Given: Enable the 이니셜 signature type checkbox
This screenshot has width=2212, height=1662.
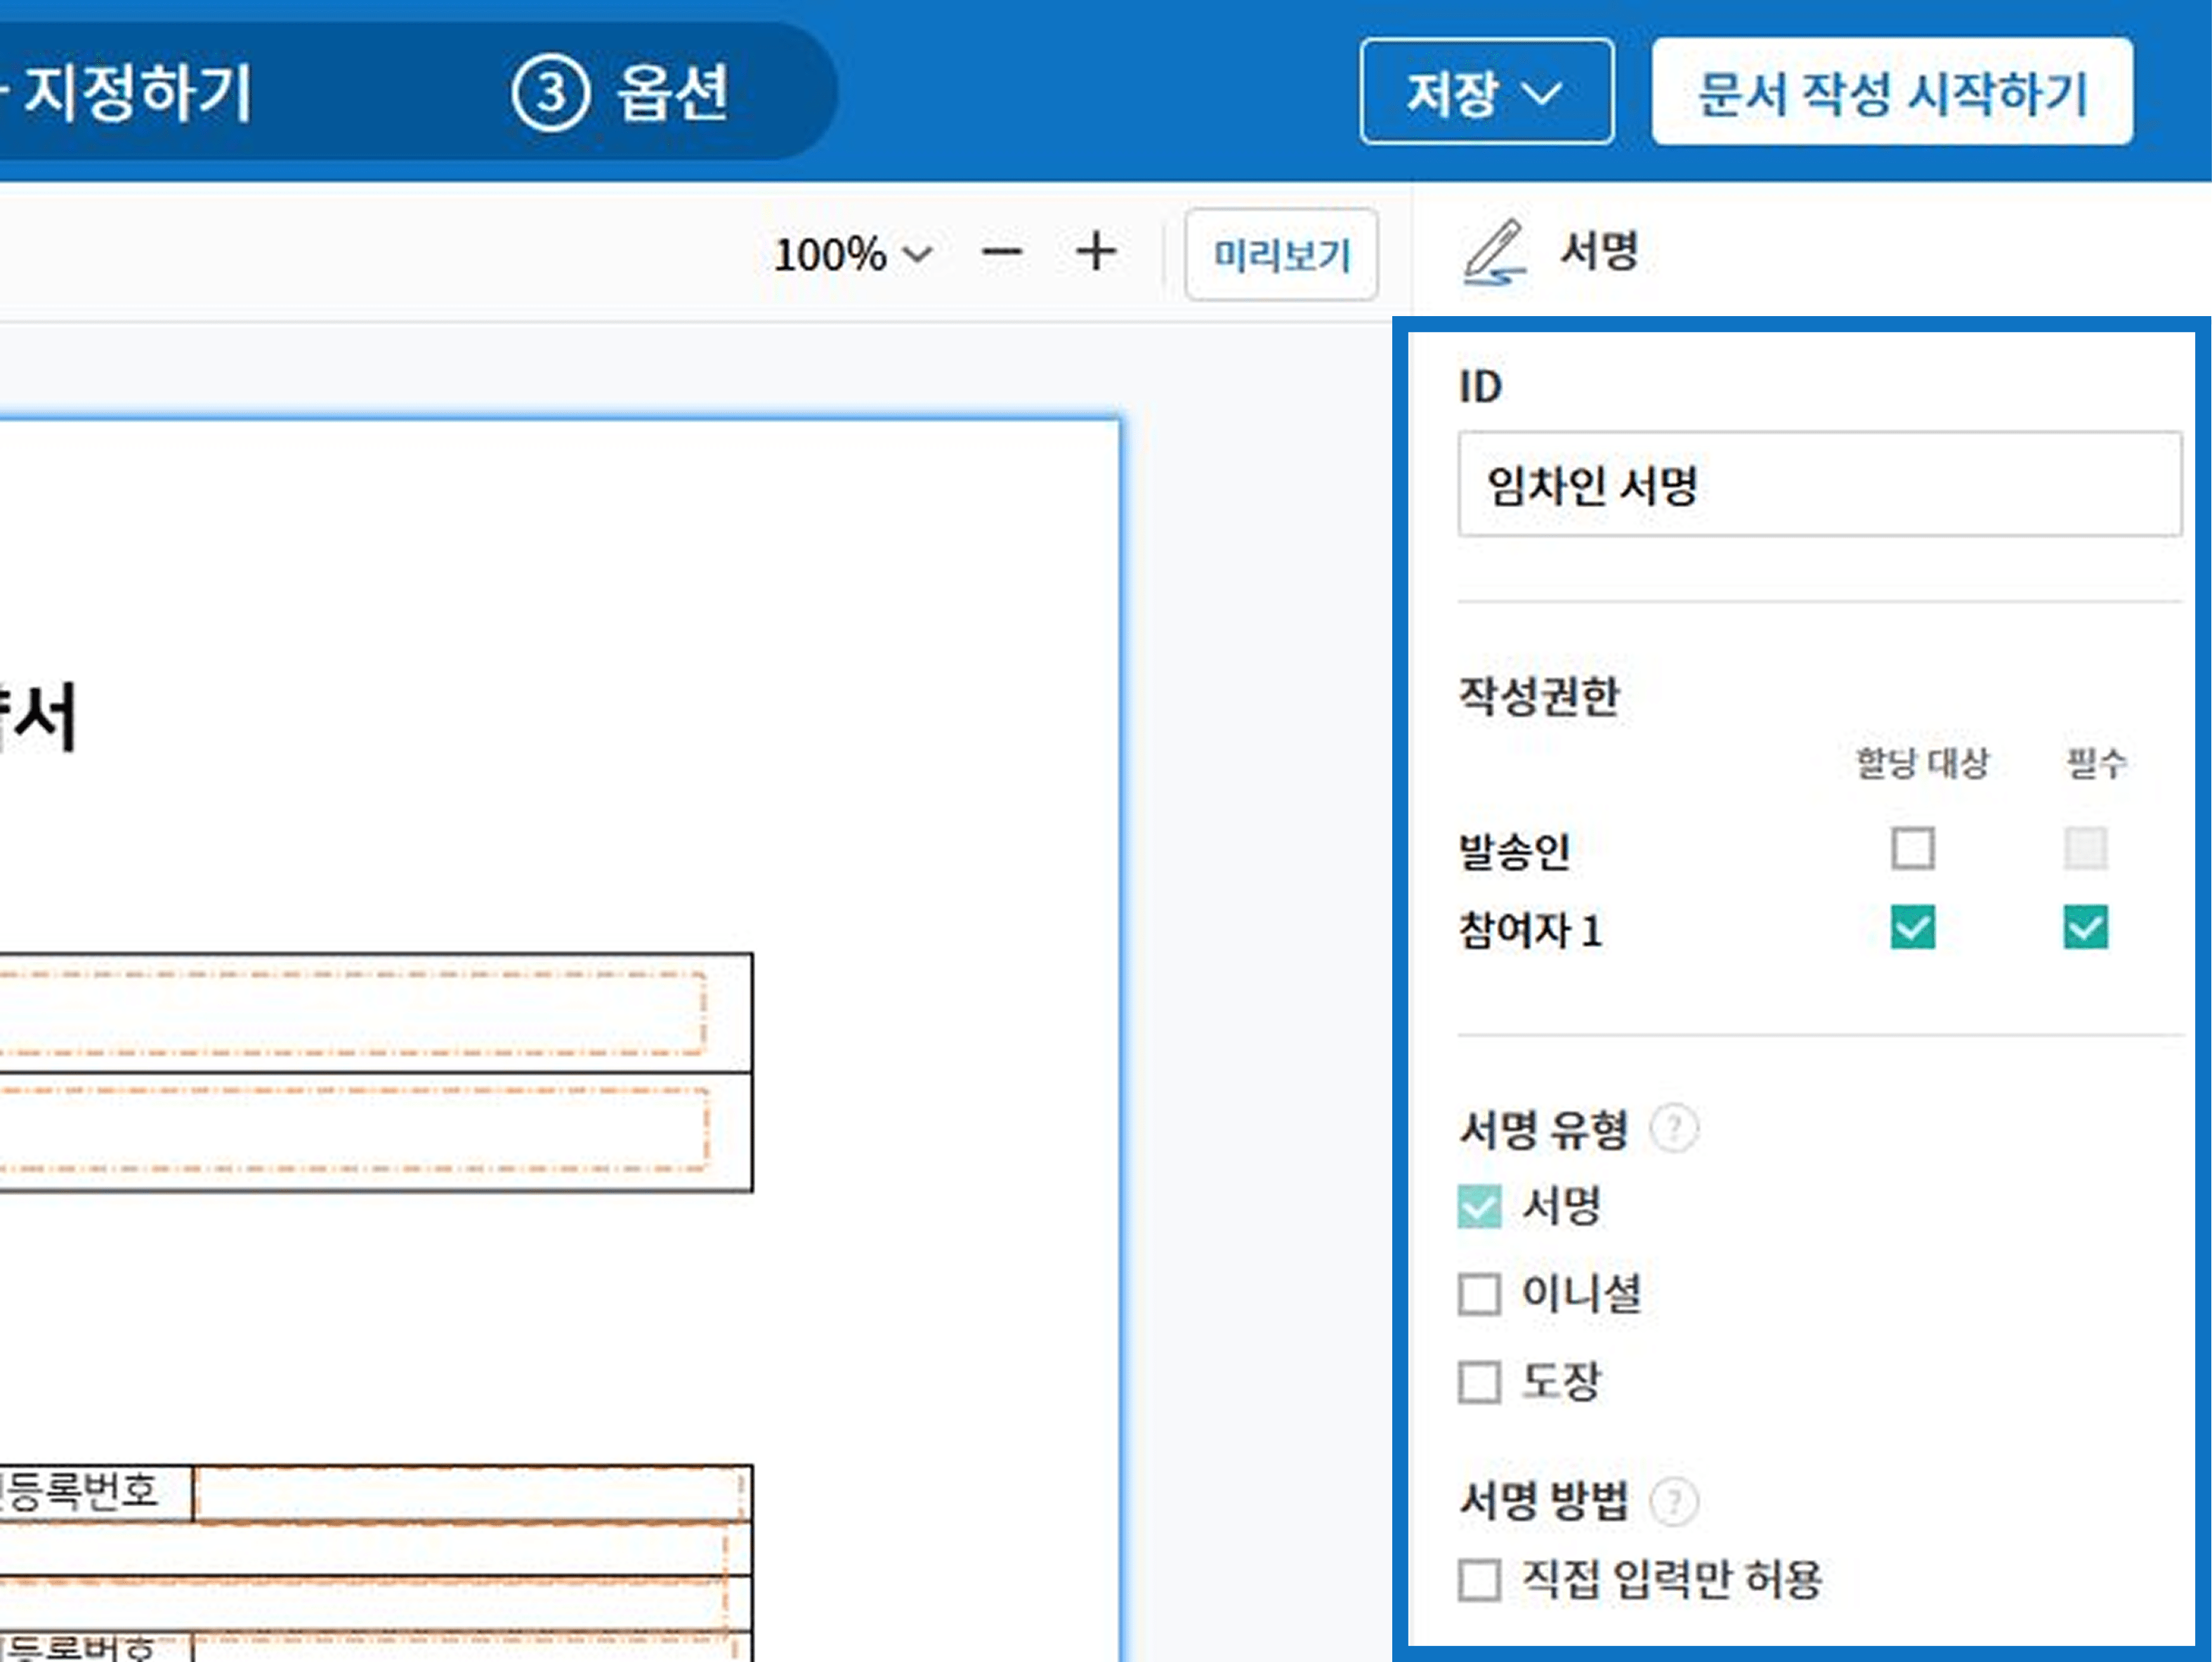Looking at the screenshot, I should pos(1479,1294).
